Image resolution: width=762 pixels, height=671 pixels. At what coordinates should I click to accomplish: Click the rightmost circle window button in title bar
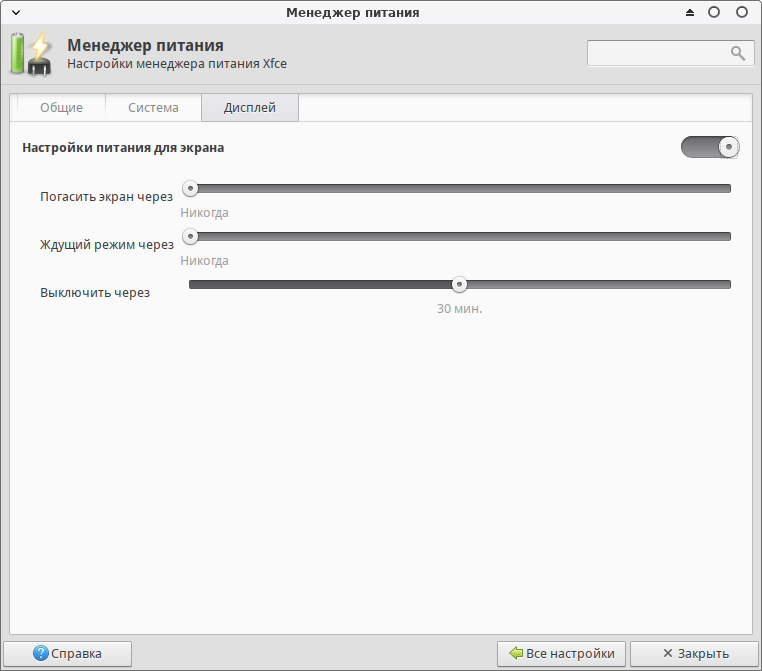click(742, 12)
